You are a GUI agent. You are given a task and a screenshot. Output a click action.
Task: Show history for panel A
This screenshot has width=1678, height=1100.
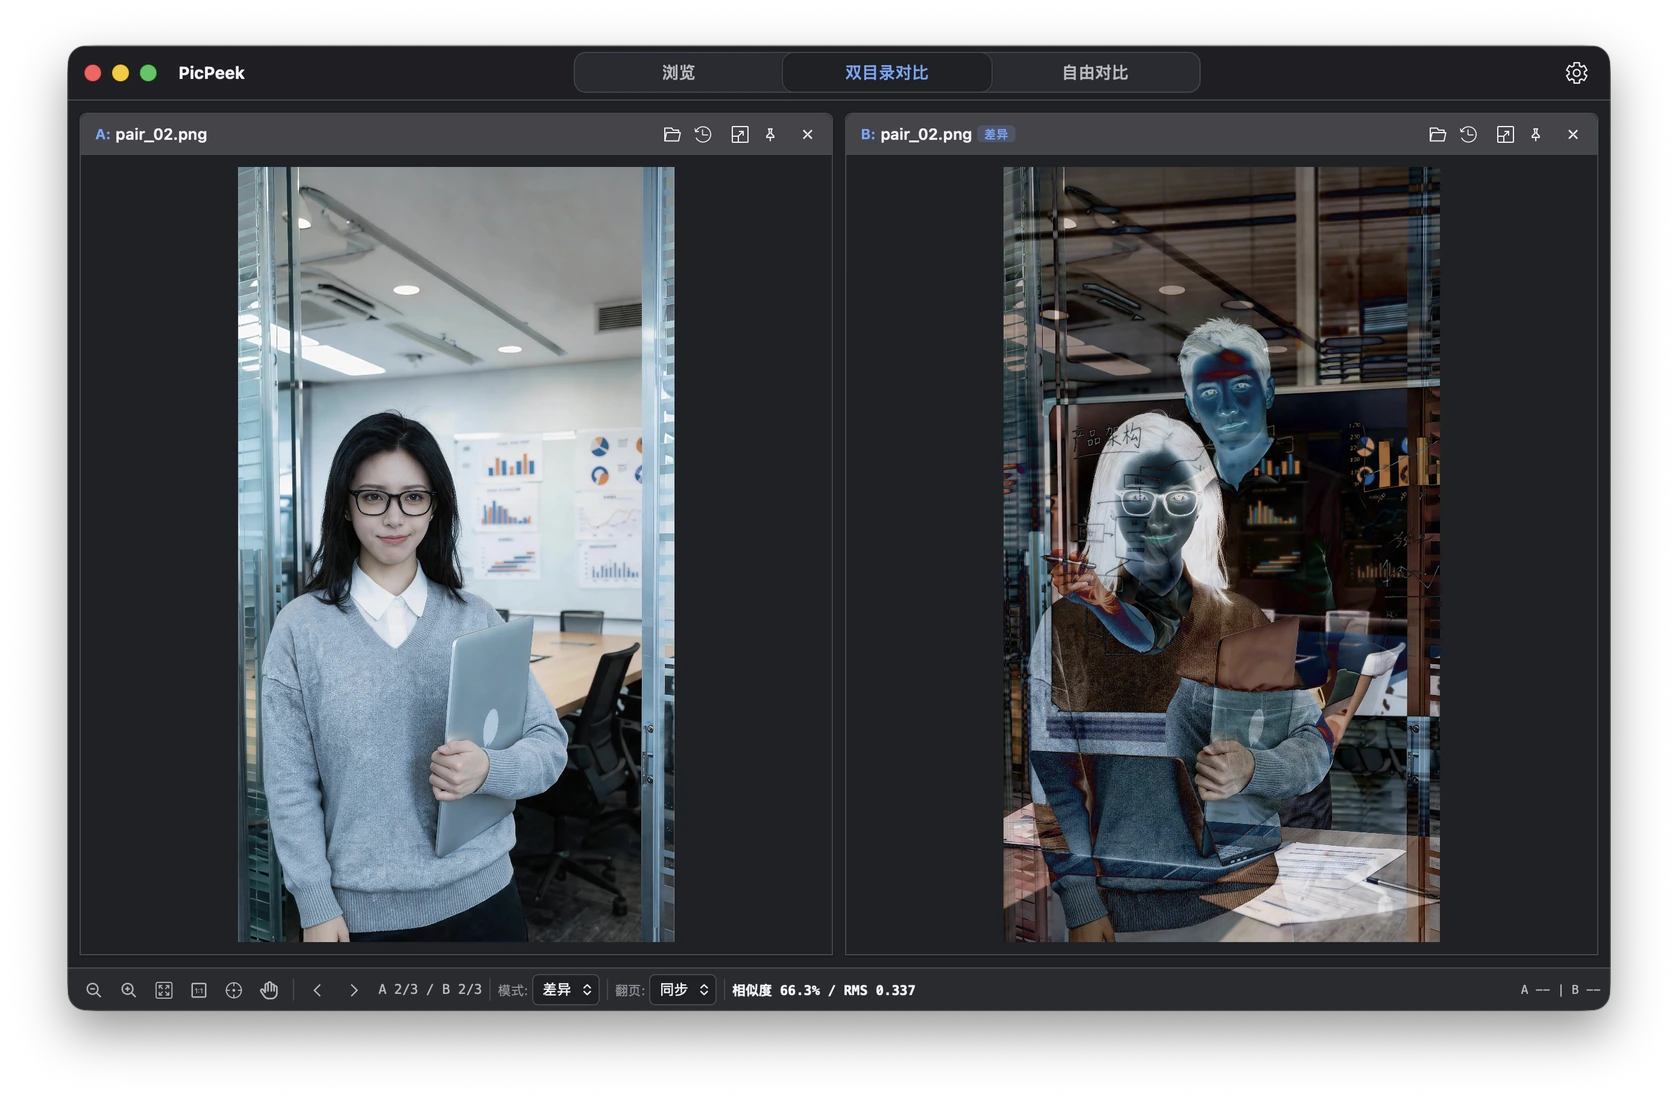pyautogui.click(x=703, y=134)
